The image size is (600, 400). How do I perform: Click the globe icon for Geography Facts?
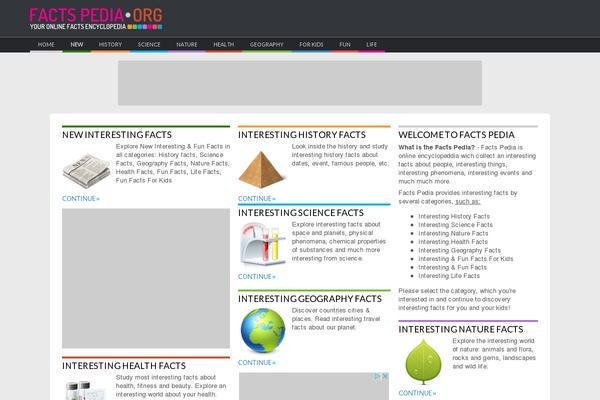[x=263, y=330]
